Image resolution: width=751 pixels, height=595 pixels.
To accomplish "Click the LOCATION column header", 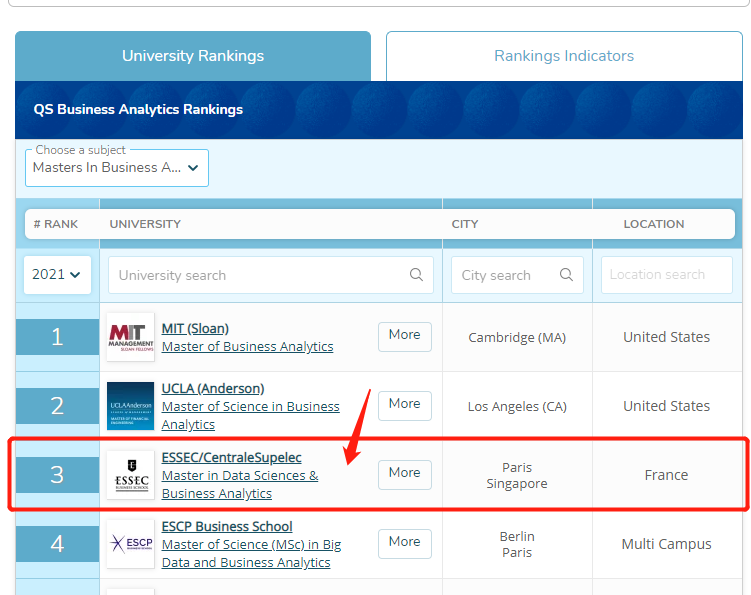I will (654, 224).
